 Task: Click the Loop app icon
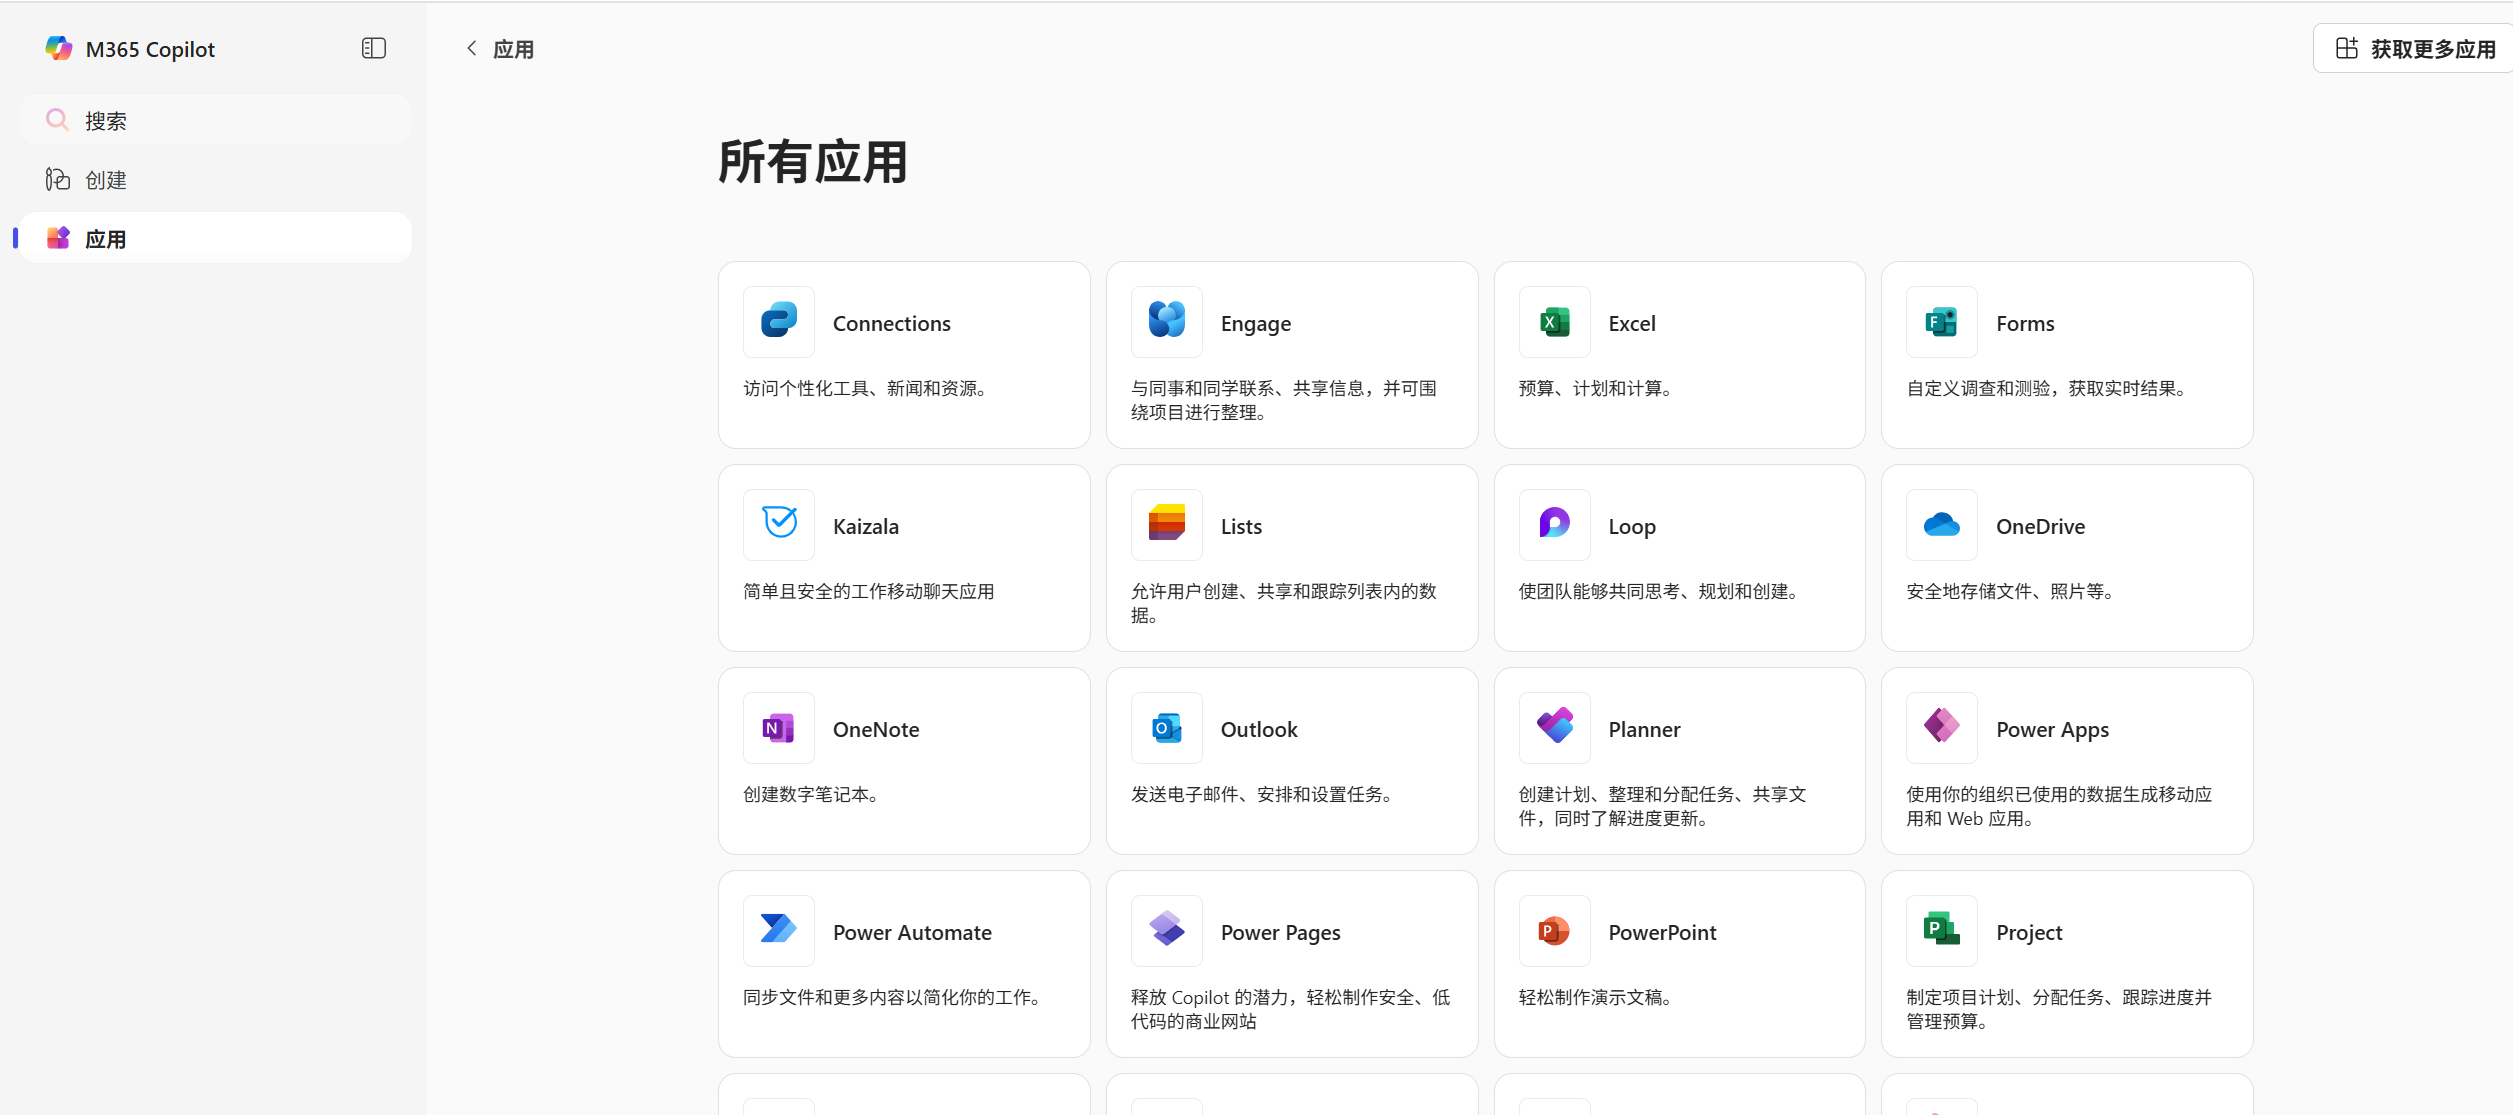[1554, 525]
